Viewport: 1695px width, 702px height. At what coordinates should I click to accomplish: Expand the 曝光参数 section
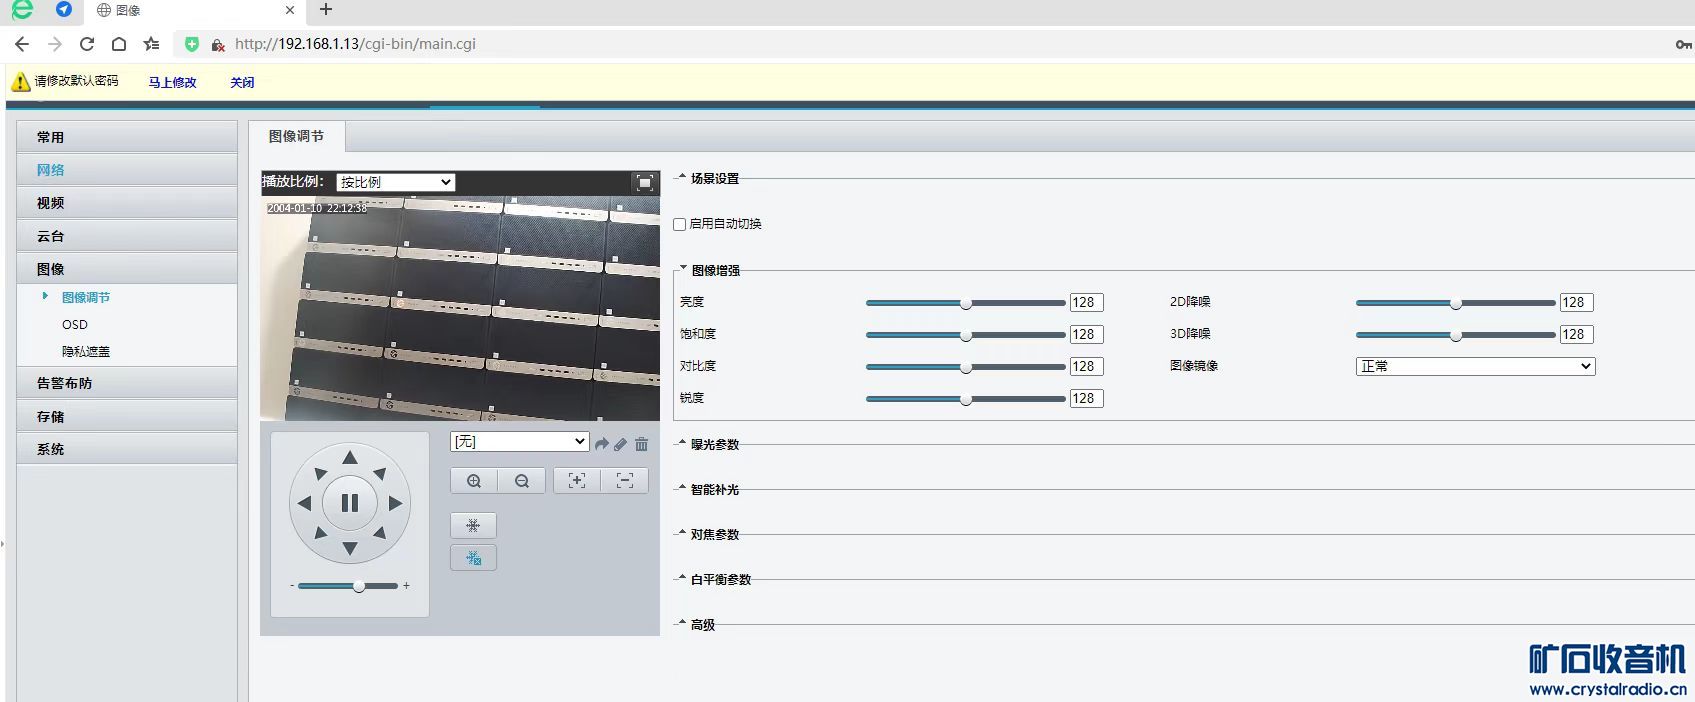point(714,444)
